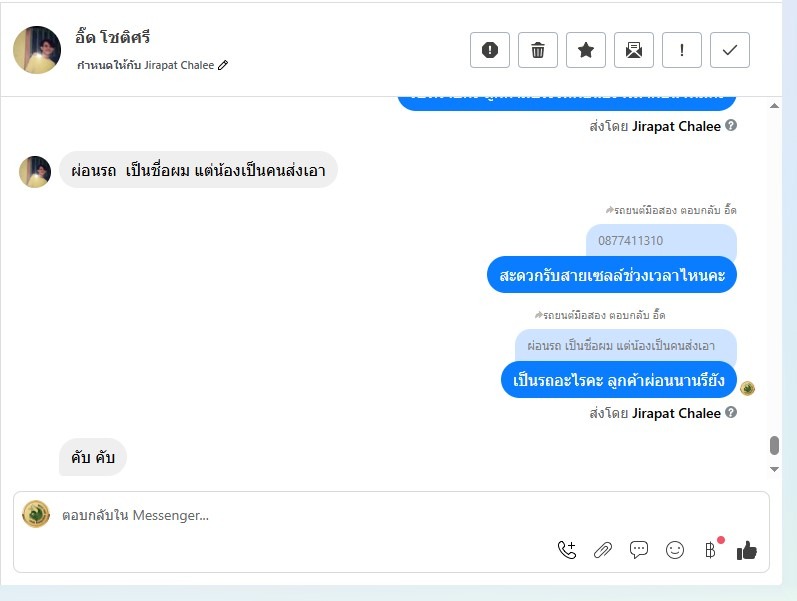
Task: Open the emoji picker smiley icon
Action: click(x=675, y=550)
